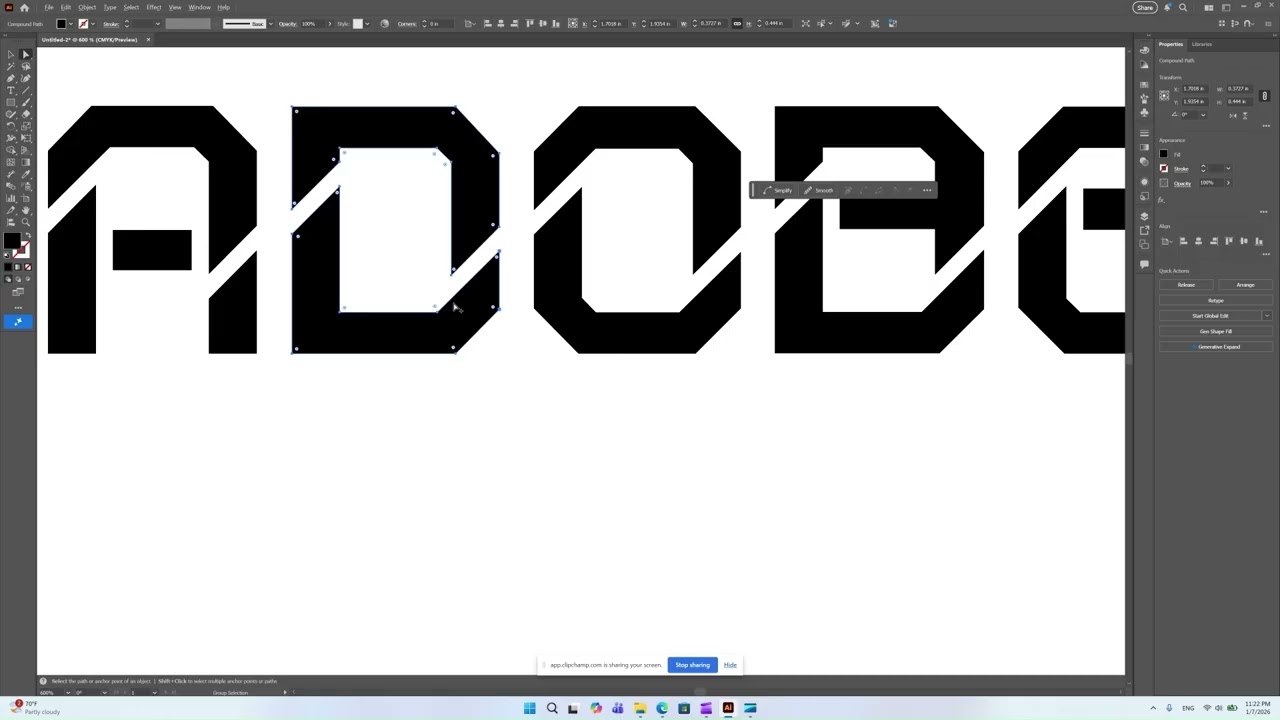Click the horizontal align left icon in control bar
1280x720 pixels.
coord(487,23)
